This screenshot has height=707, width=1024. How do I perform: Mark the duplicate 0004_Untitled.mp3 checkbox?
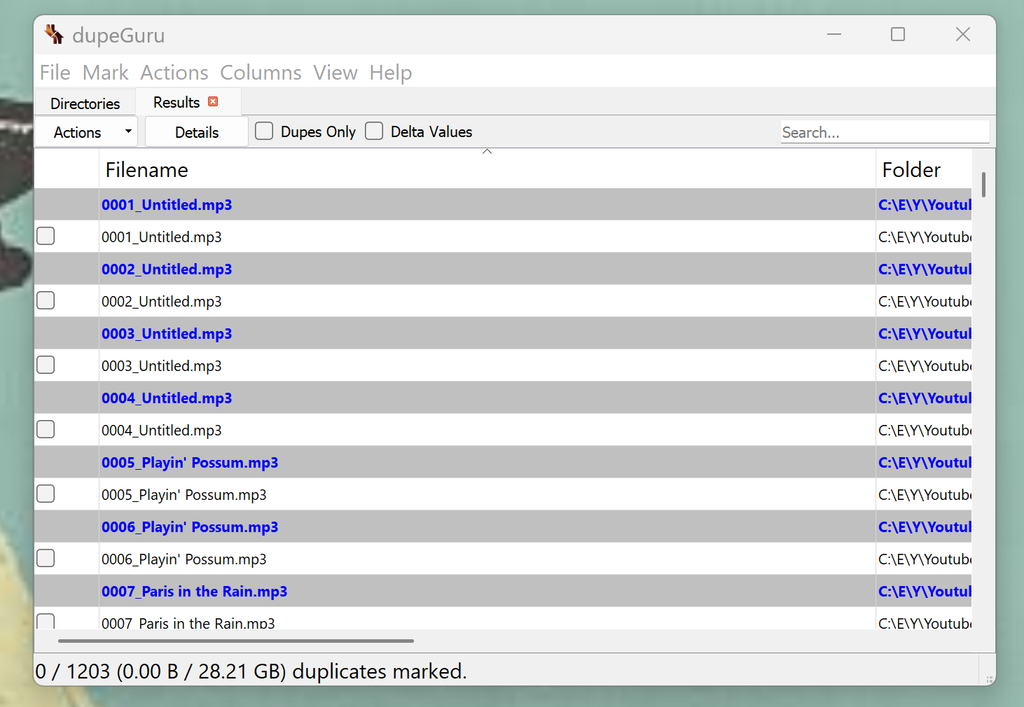tap(46, 430)
